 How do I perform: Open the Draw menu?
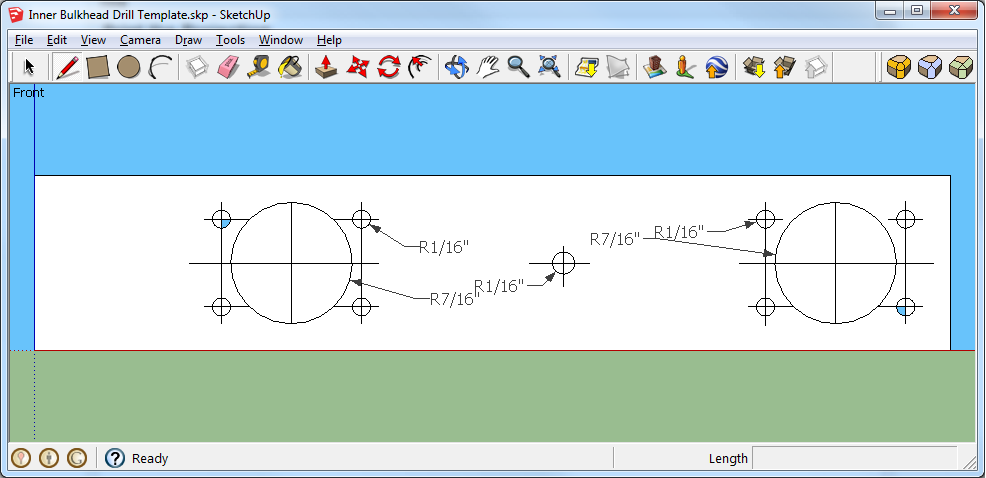click(188, 40)
